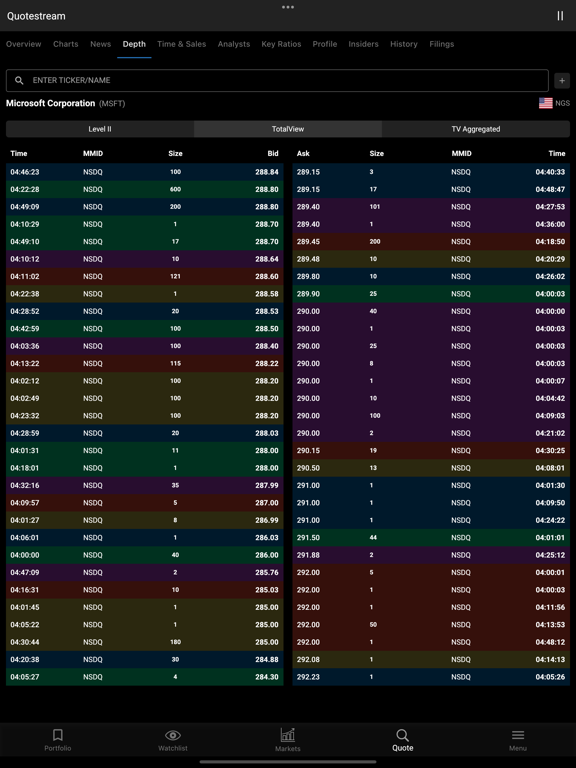Viewport: 576px width, 768px height.
Task: Select the Level II view
Action: (100, 129)
